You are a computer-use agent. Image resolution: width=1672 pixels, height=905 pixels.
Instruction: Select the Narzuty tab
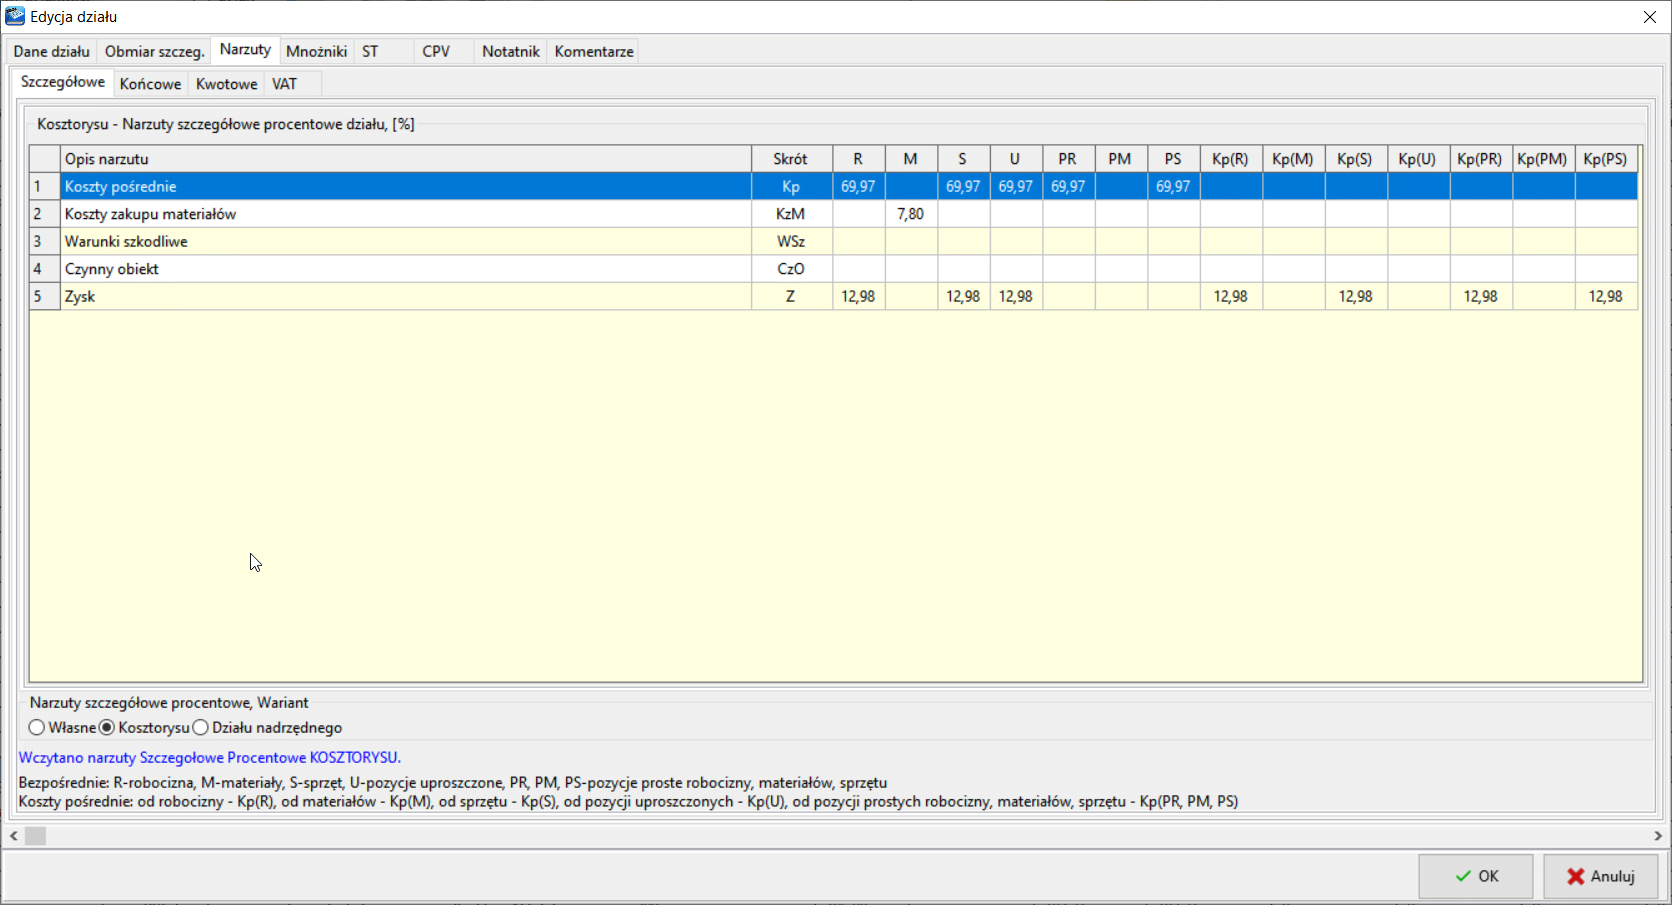click(x=245, y=50)
